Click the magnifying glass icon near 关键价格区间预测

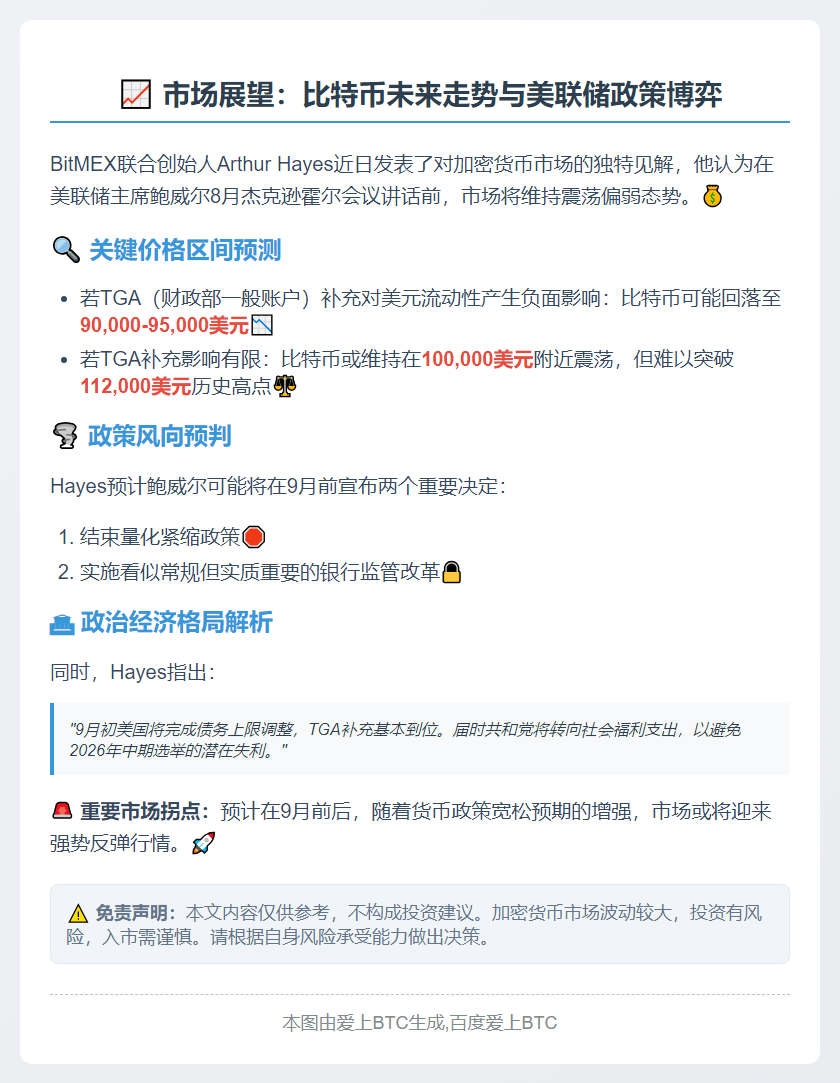click(x=66, y=249)
